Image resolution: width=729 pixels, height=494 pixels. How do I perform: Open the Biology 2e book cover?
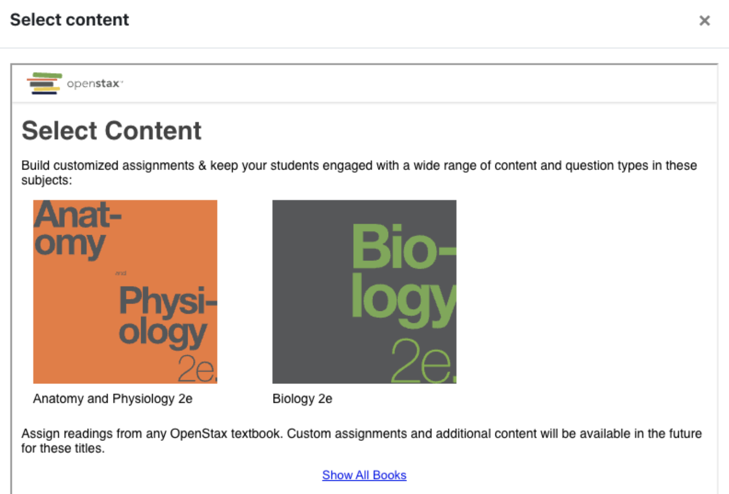(364, 292)
